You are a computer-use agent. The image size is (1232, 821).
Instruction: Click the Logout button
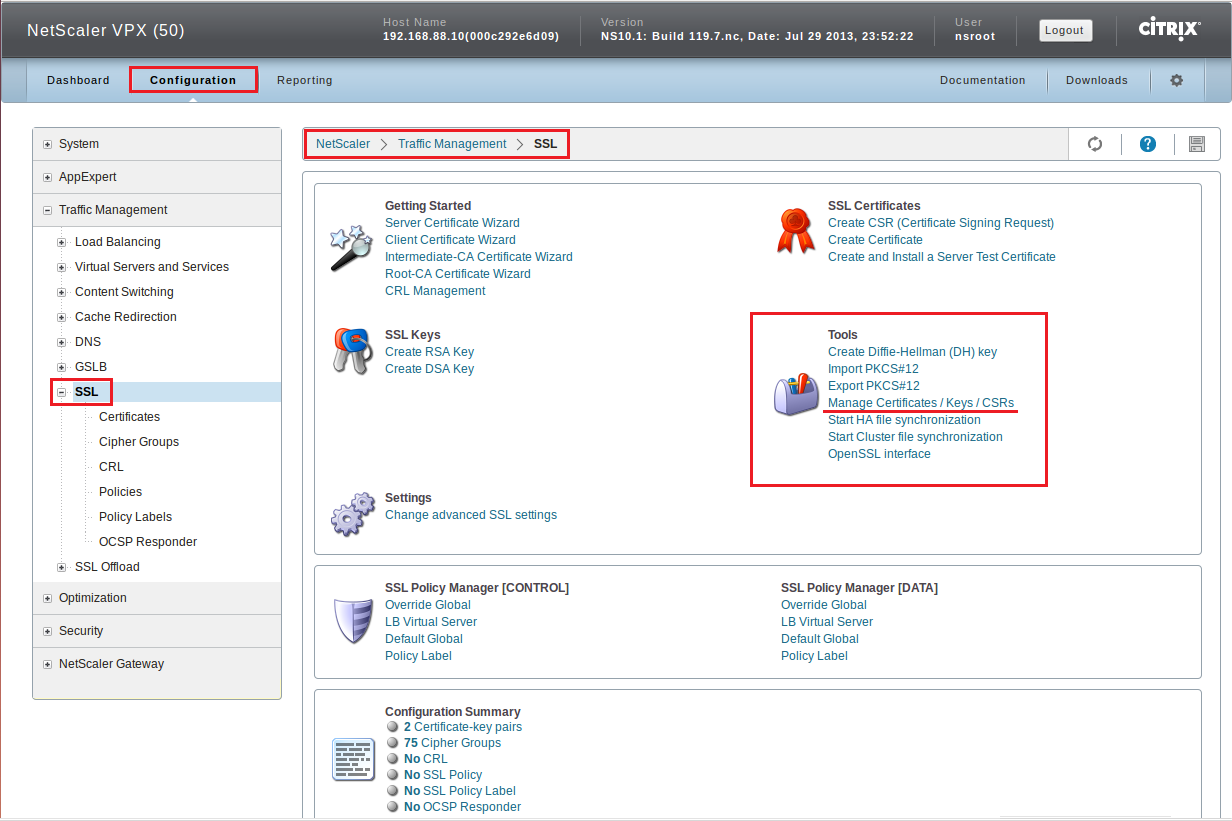(x=1064, y=30)
